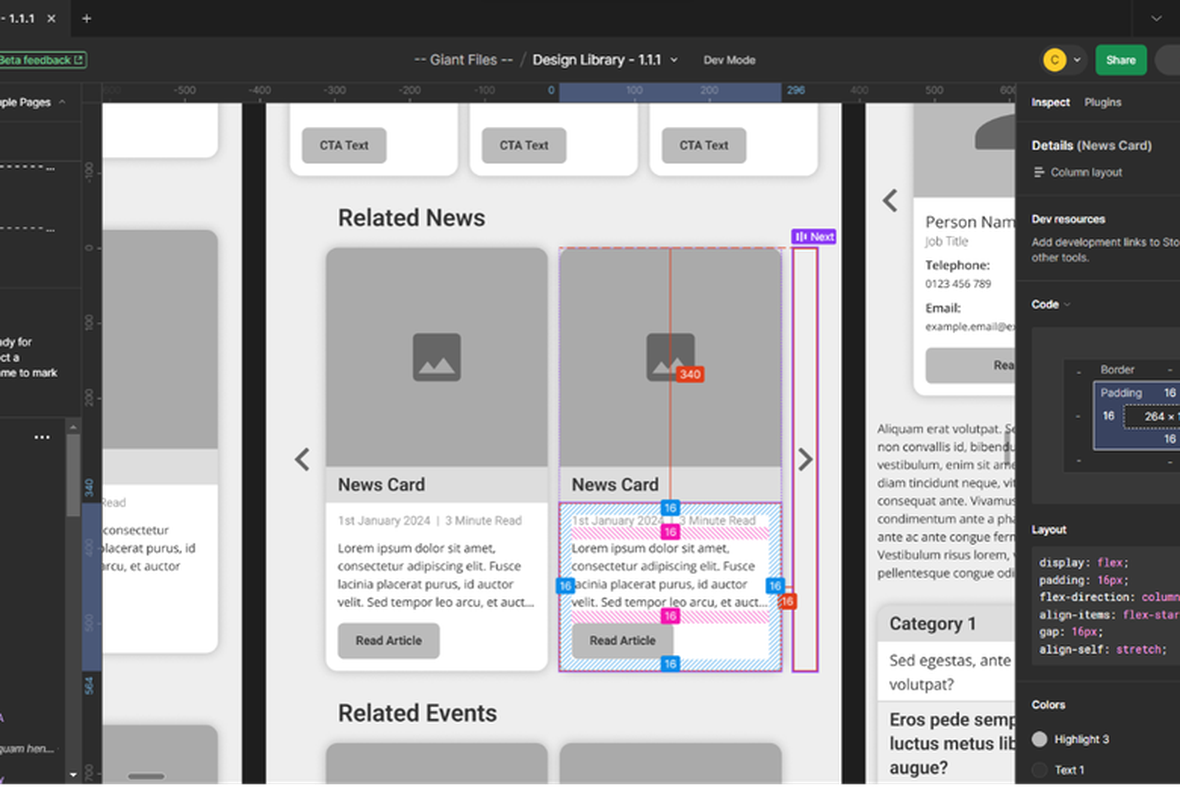Switch to the Plugins tab
The image size is (1180, 787).
point(1102,102)
